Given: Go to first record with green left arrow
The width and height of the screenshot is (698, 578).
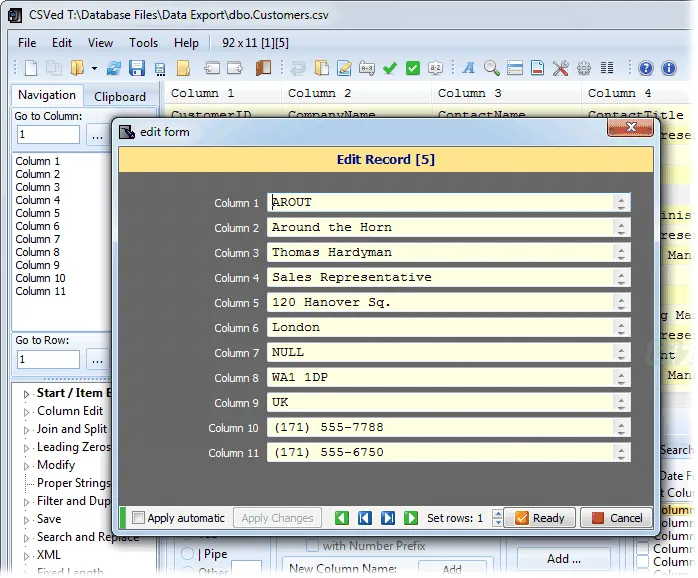Looking at the screenshot, I should 342,518.
